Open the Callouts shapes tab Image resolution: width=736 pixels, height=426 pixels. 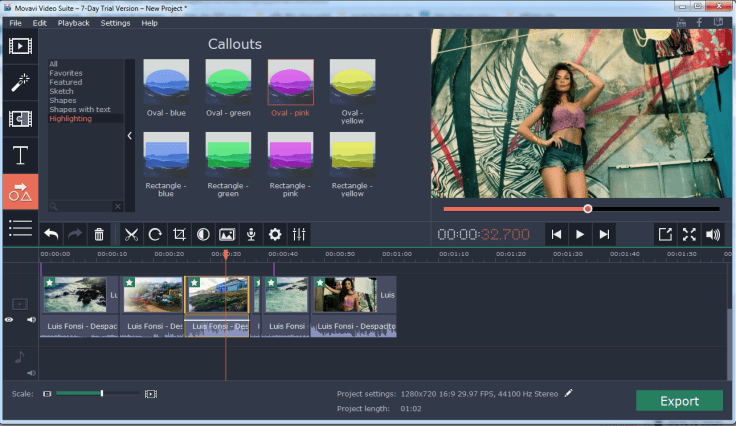(20, 192)
